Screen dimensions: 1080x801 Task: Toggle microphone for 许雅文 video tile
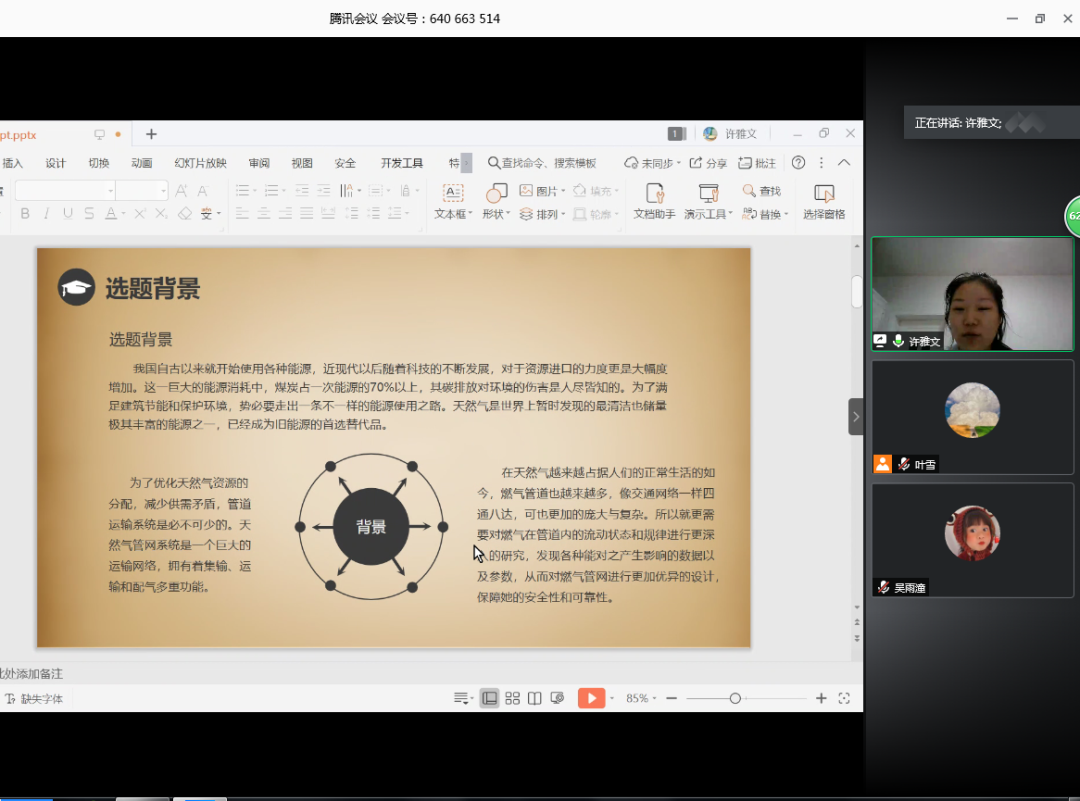(898, 341)
